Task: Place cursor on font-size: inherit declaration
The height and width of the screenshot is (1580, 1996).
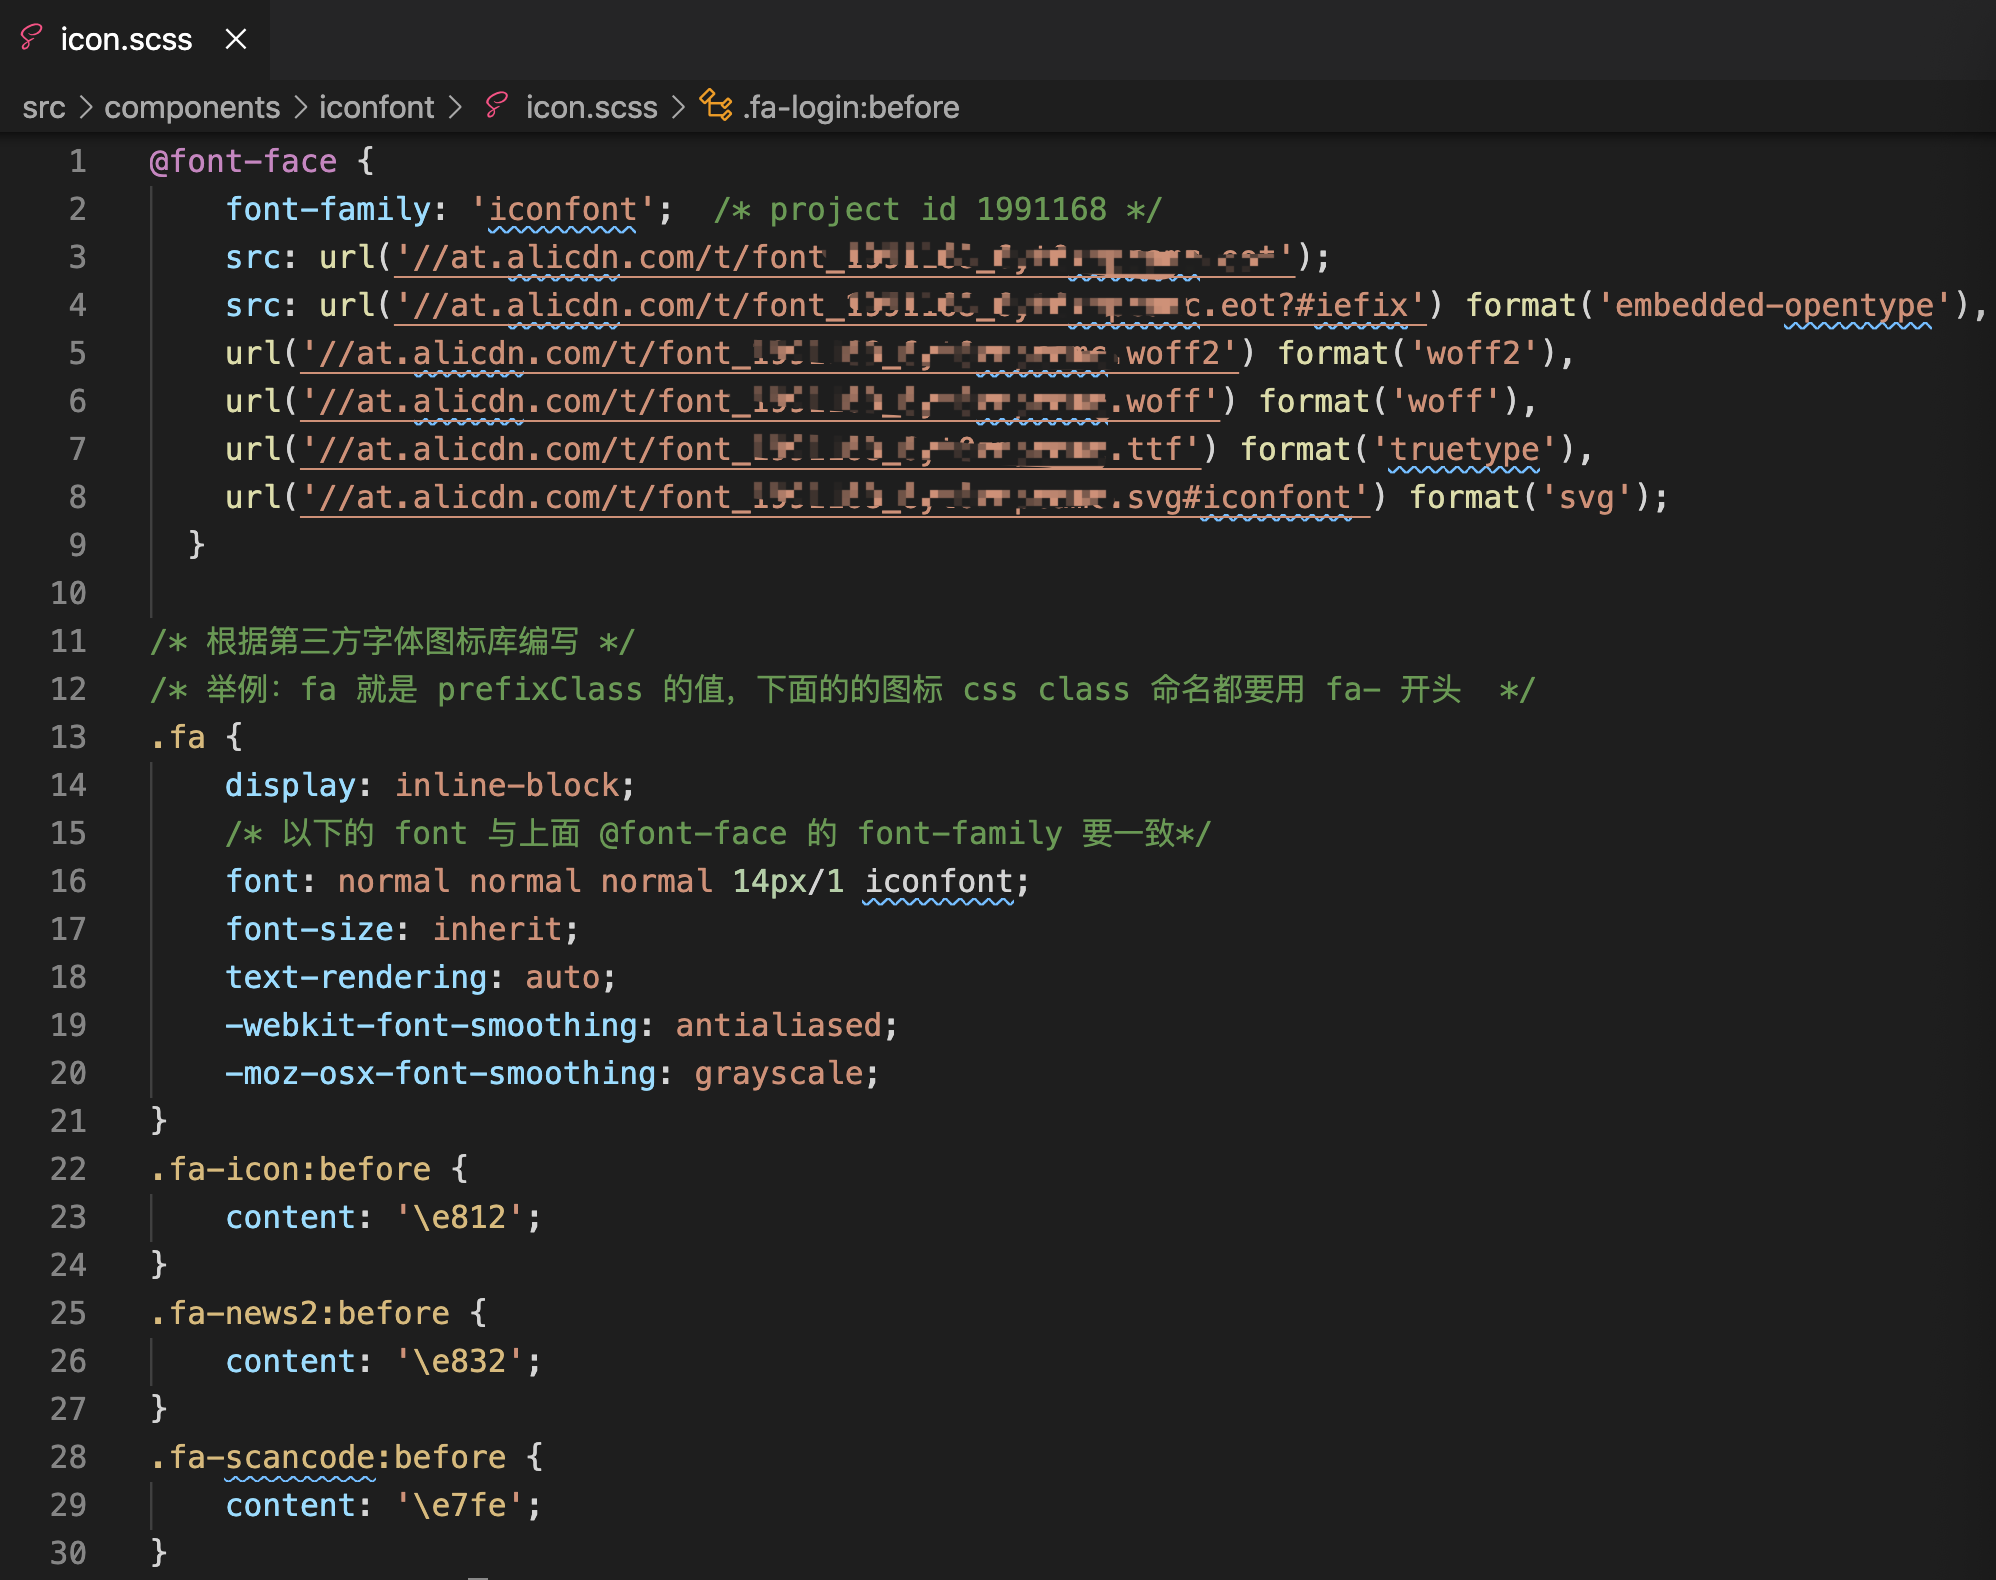Action: tap(400, 929)
